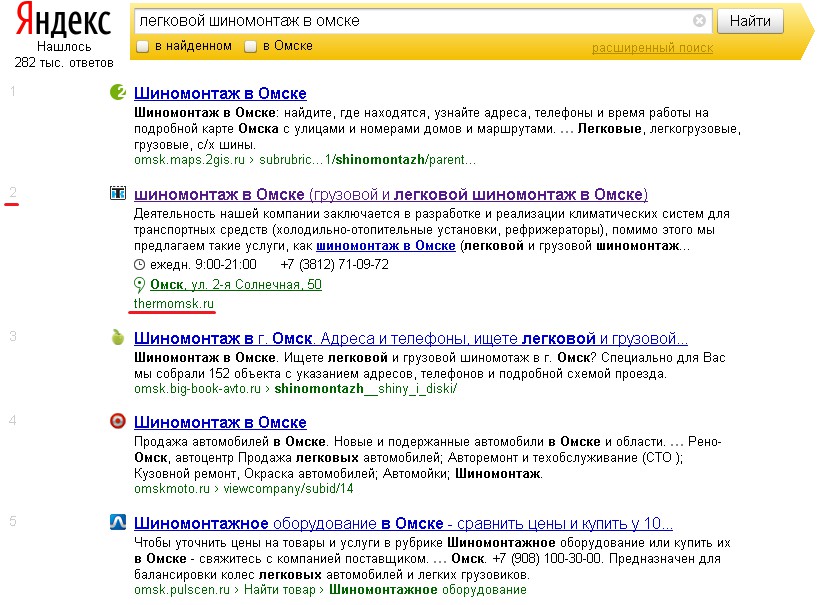Click omsk.pulscen.ru URL link

click(182, 589)
